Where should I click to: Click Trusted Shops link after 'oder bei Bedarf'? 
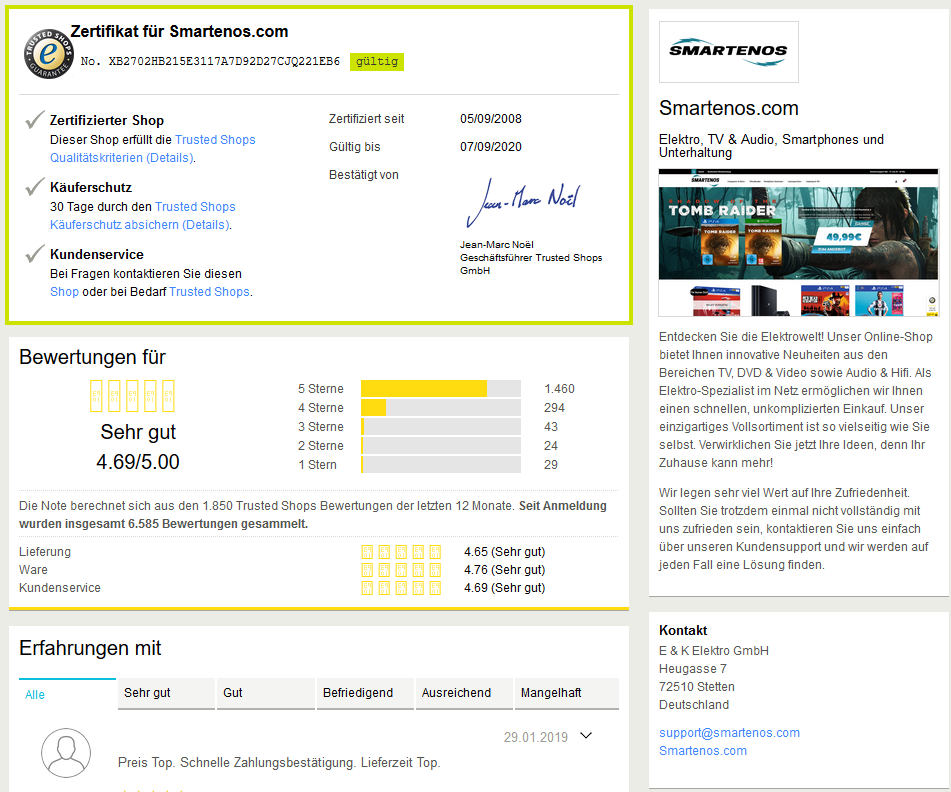[x=209, y=292]
